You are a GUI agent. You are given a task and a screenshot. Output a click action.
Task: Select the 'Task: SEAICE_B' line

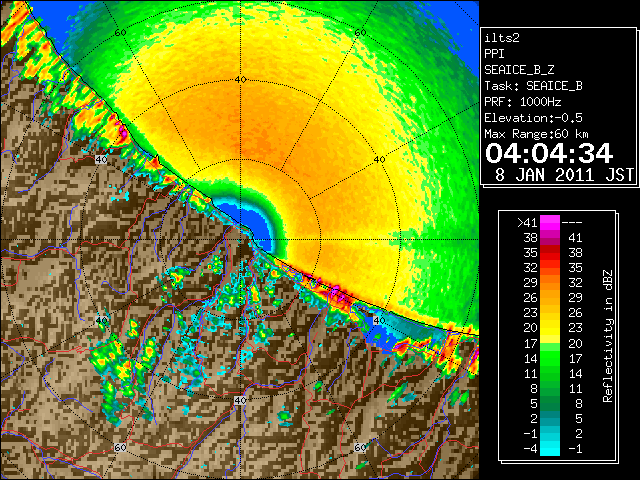(x=533, y=86)
